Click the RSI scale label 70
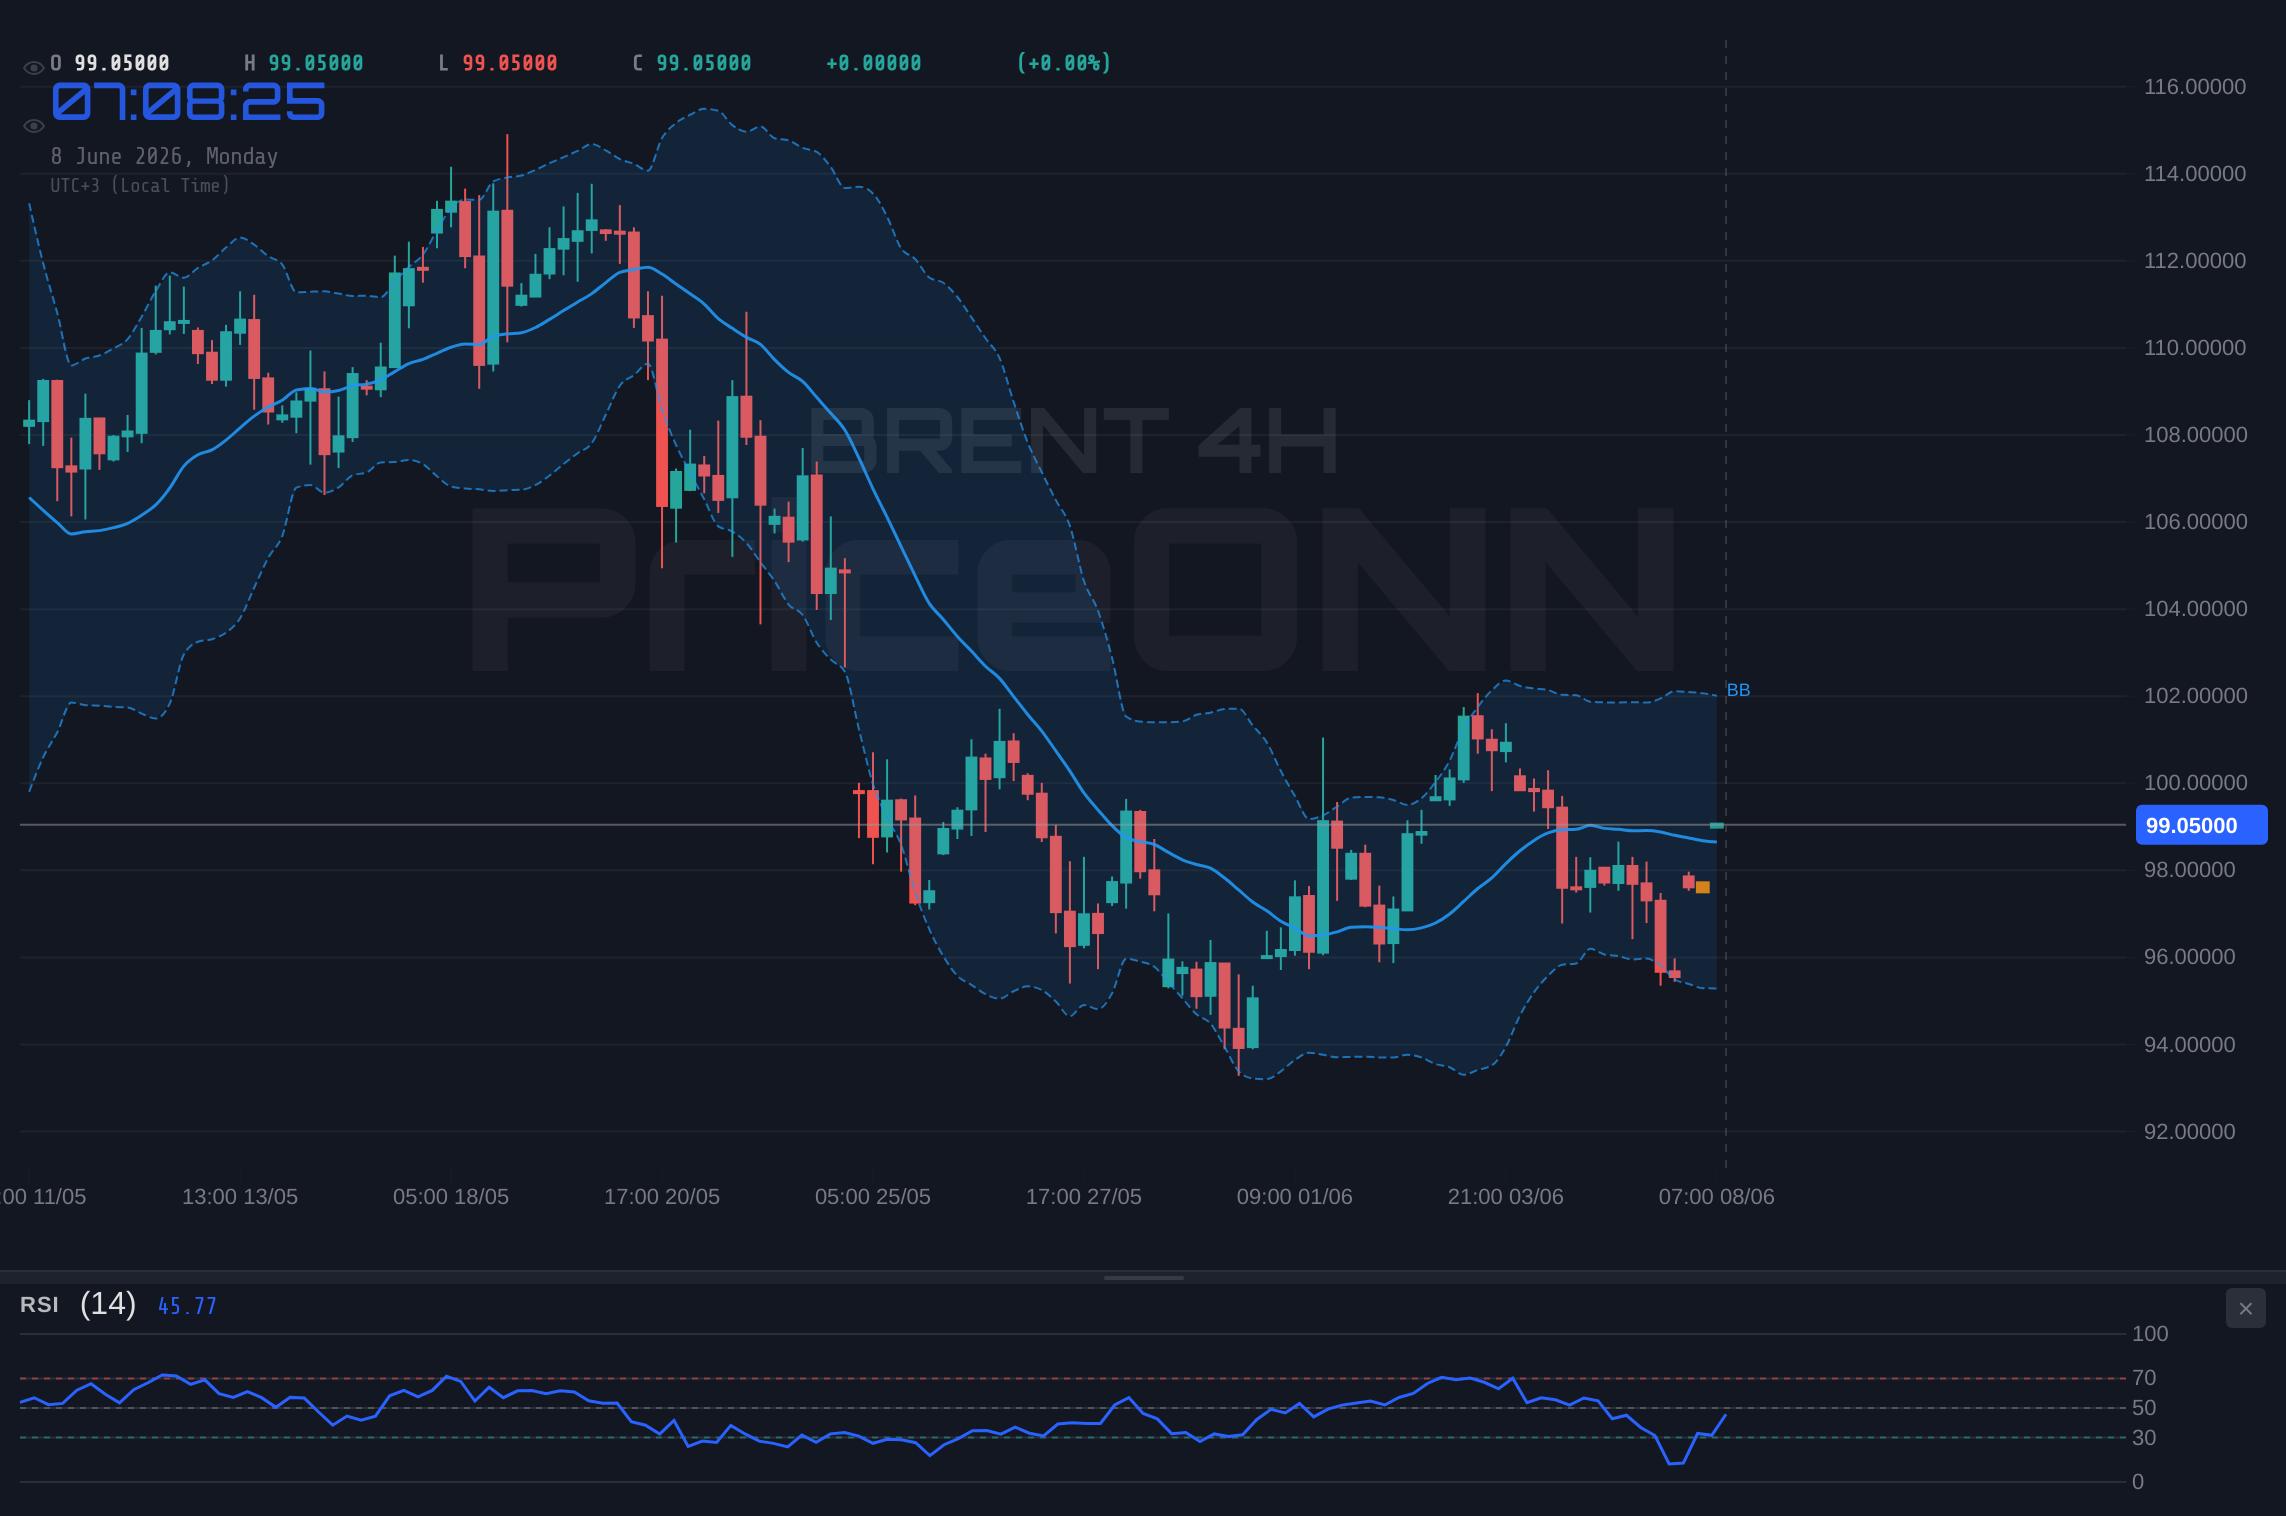Screen dimensions: 2286x1516 [2144, 1378]
